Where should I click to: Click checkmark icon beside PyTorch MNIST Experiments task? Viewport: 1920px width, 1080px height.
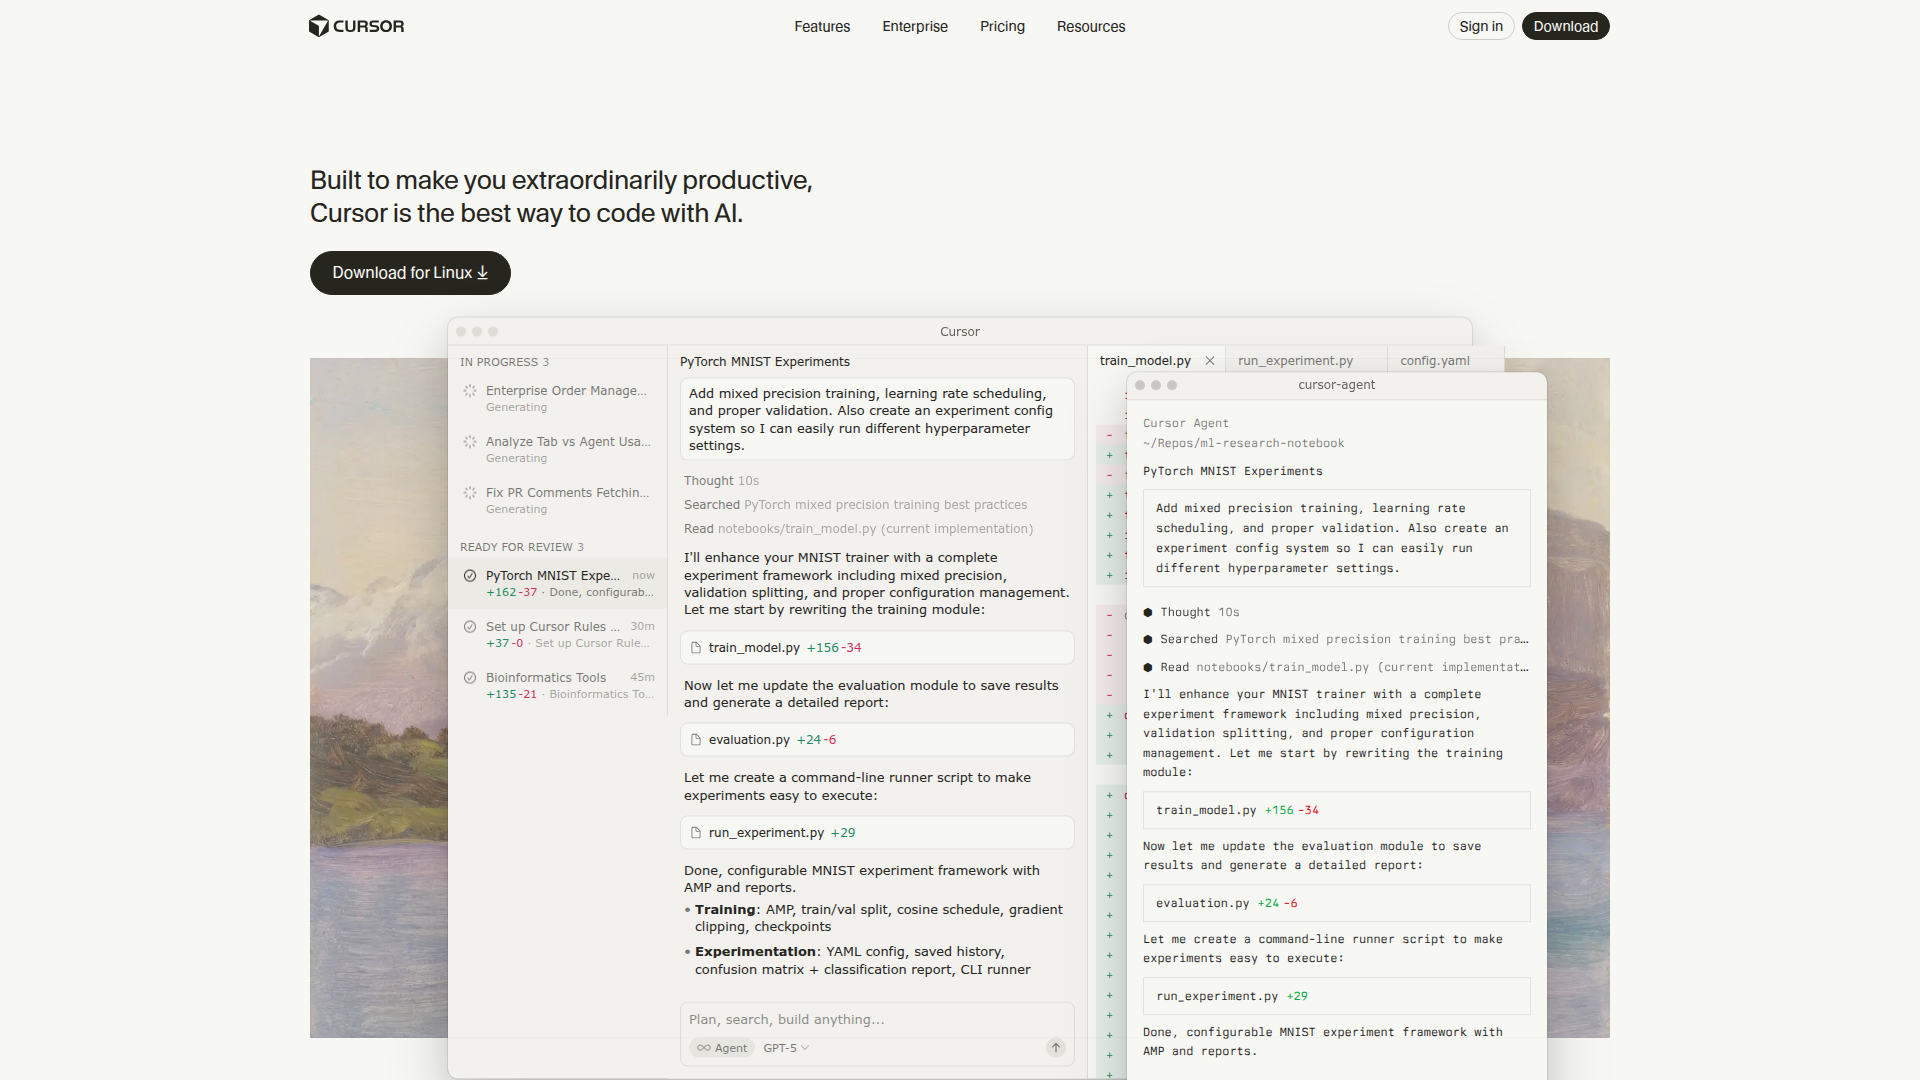point(470,576)
